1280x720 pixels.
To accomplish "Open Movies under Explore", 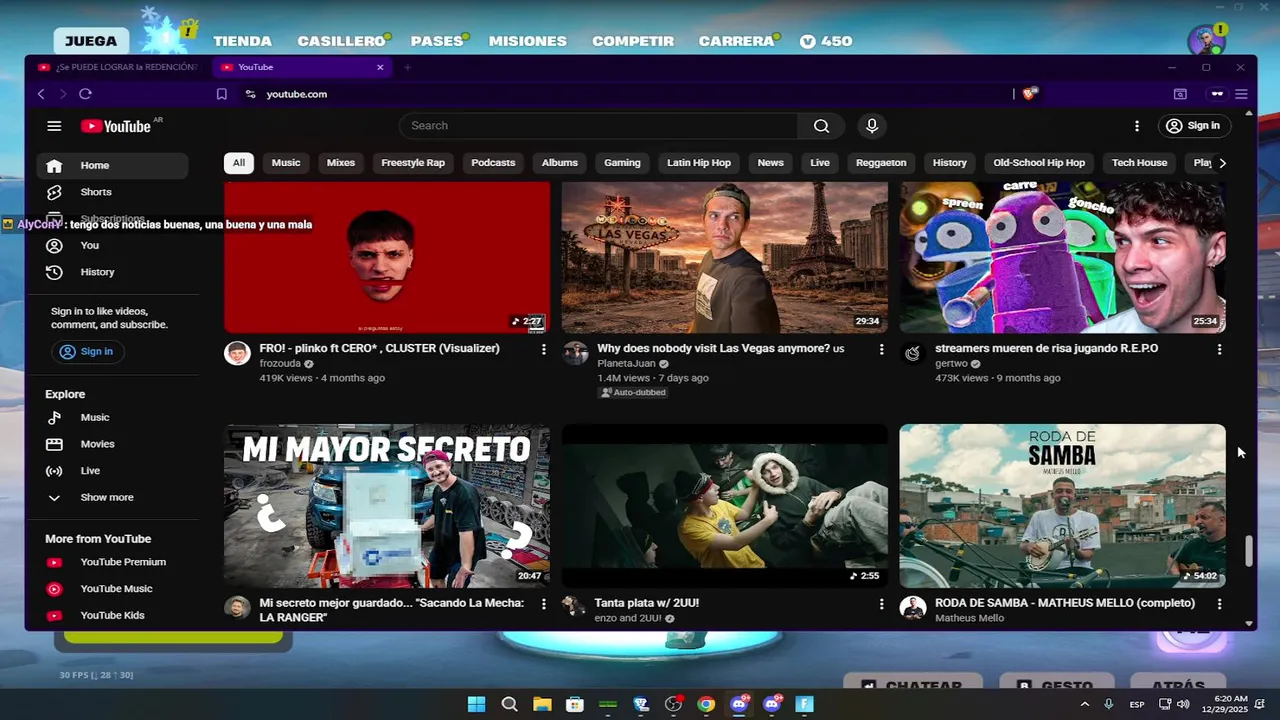I will (112, 444).
